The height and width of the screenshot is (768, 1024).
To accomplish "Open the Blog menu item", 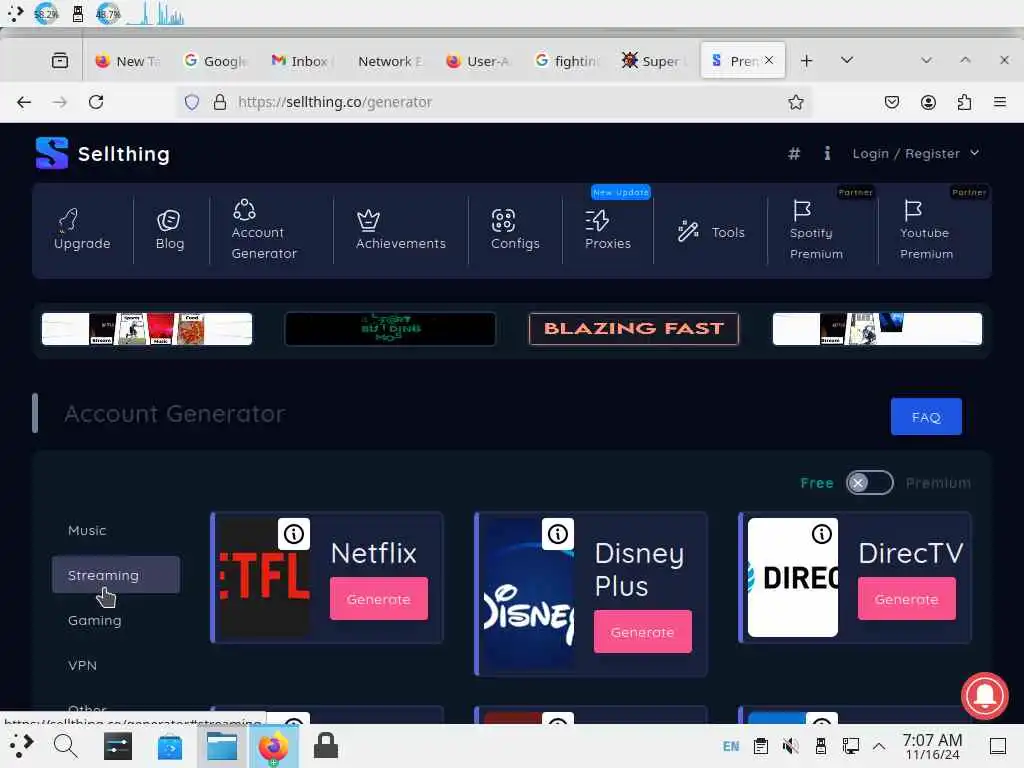I will click(x=170, y=230).
